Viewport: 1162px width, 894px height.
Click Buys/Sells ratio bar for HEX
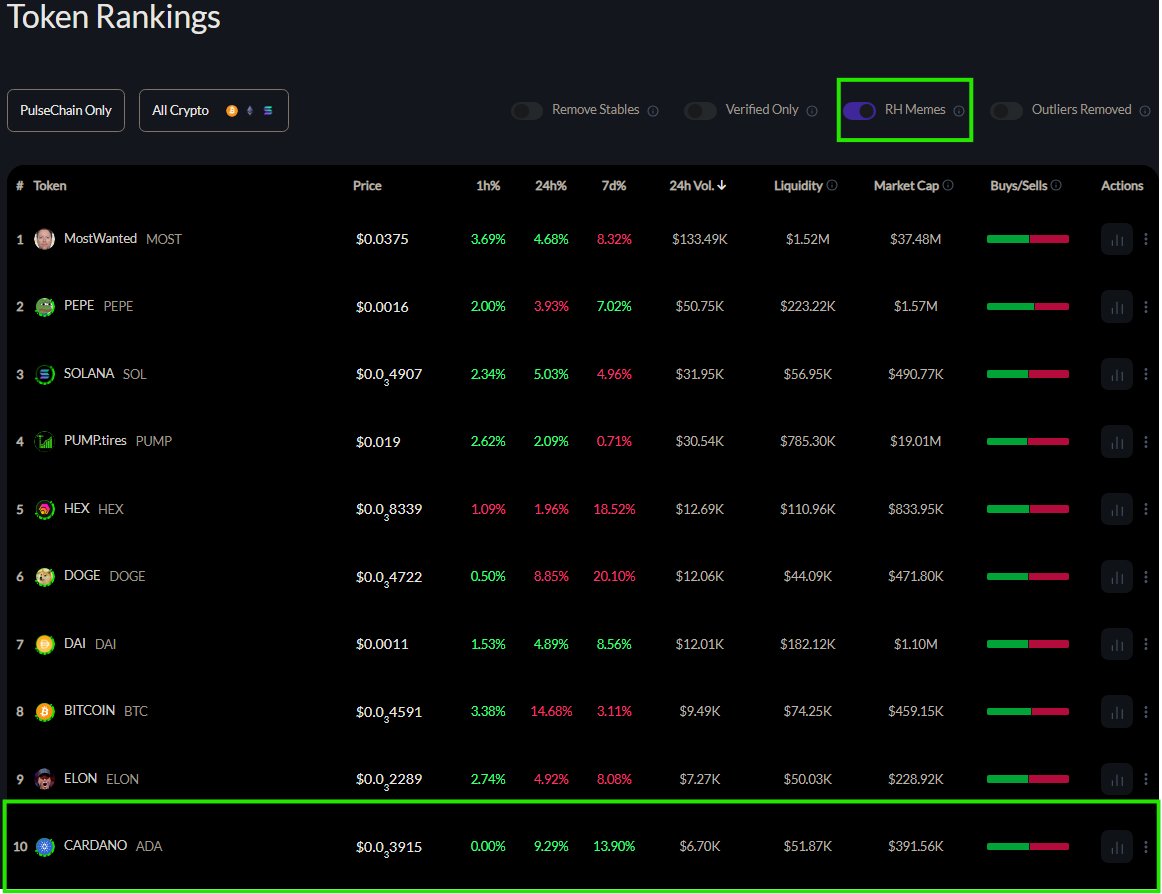coord(1027,509)
